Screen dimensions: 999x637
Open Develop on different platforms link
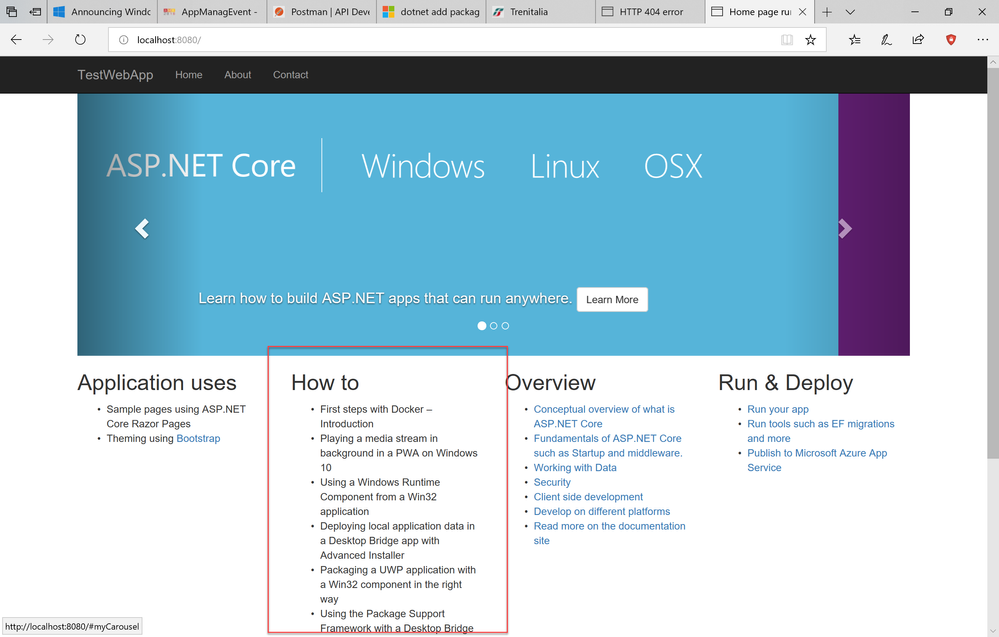pos(602,512)
